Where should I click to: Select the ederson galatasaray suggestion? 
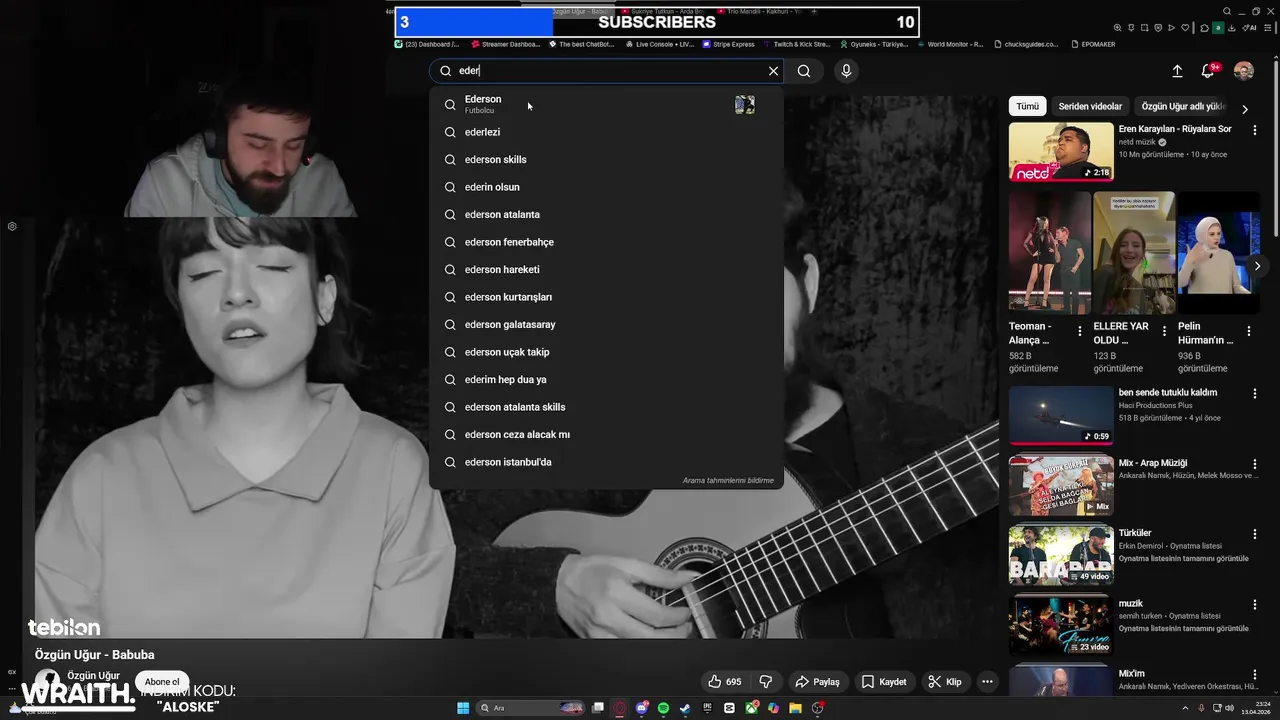coord(606,324)
